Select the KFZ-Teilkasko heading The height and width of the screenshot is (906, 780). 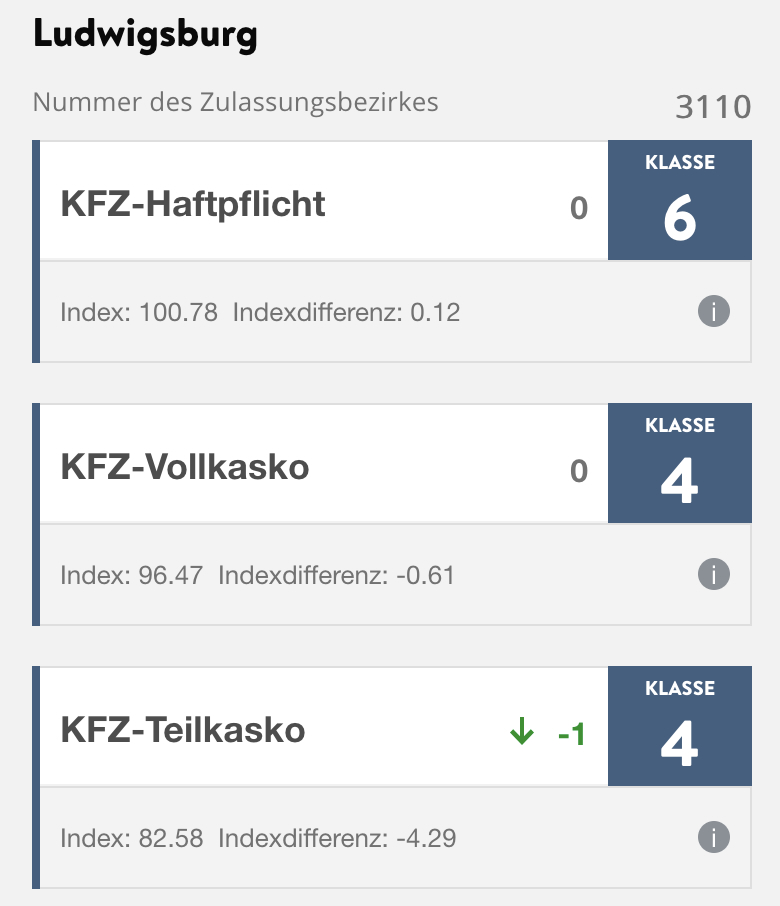coord(183,730)
